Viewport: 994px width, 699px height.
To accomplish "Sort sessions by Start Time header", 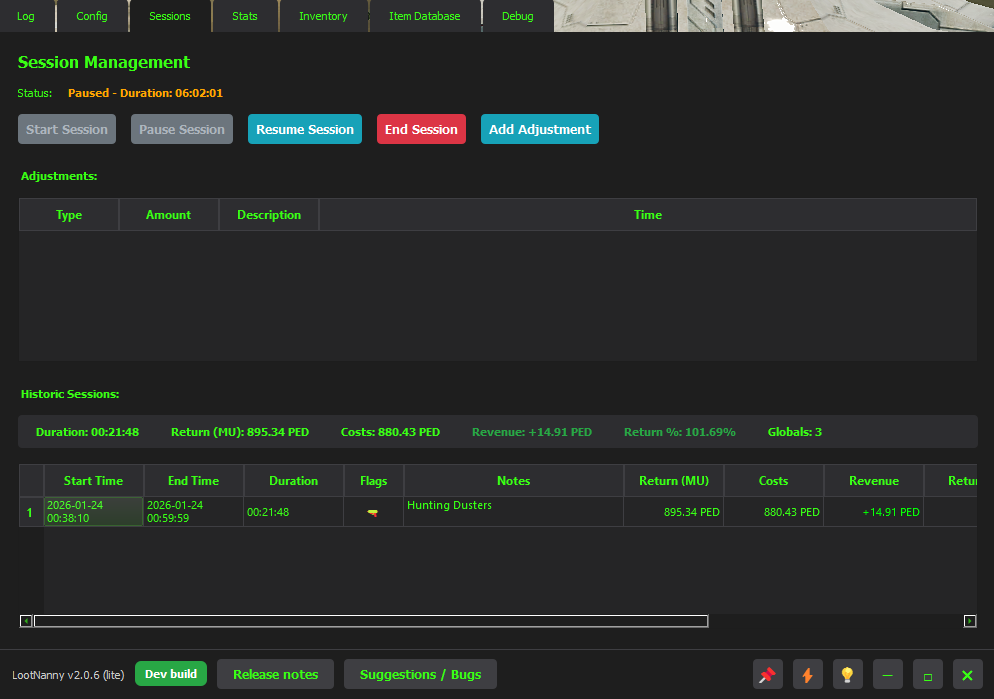I will click(94, 480).
